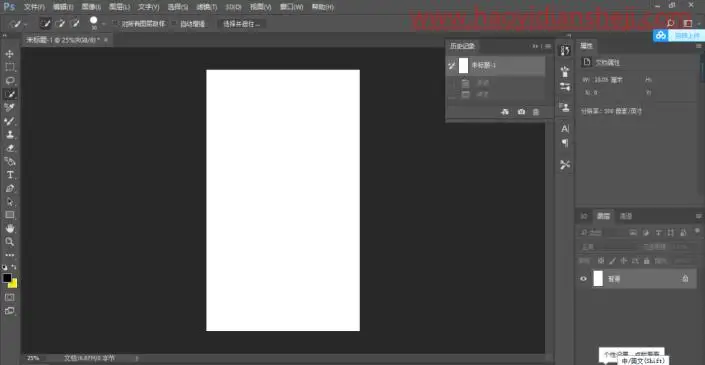Choose Subtract from Selection mode
Viewport: 705px width, 365px height.
(75, 23)
